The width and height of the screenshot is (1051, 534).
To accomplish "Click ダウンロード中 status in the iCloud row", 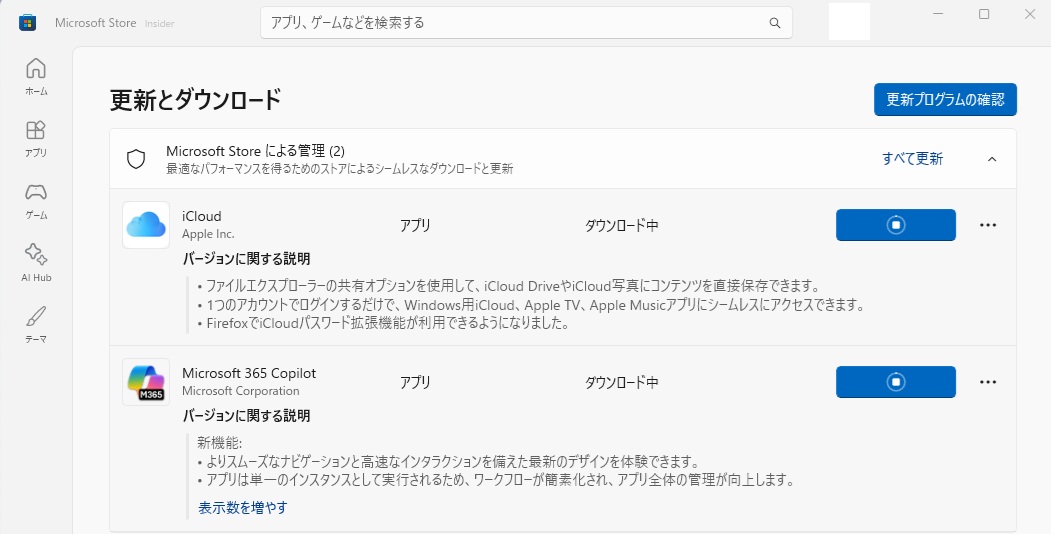I will tap(621, 226).
